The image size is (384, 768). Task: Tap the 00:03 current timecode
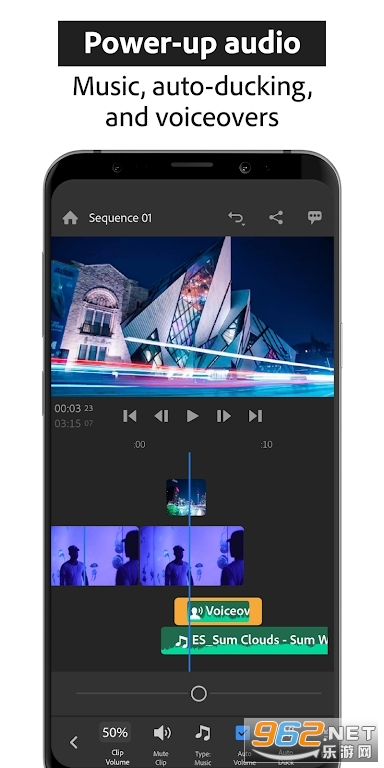pyautogui.click(x=73, y=408)
